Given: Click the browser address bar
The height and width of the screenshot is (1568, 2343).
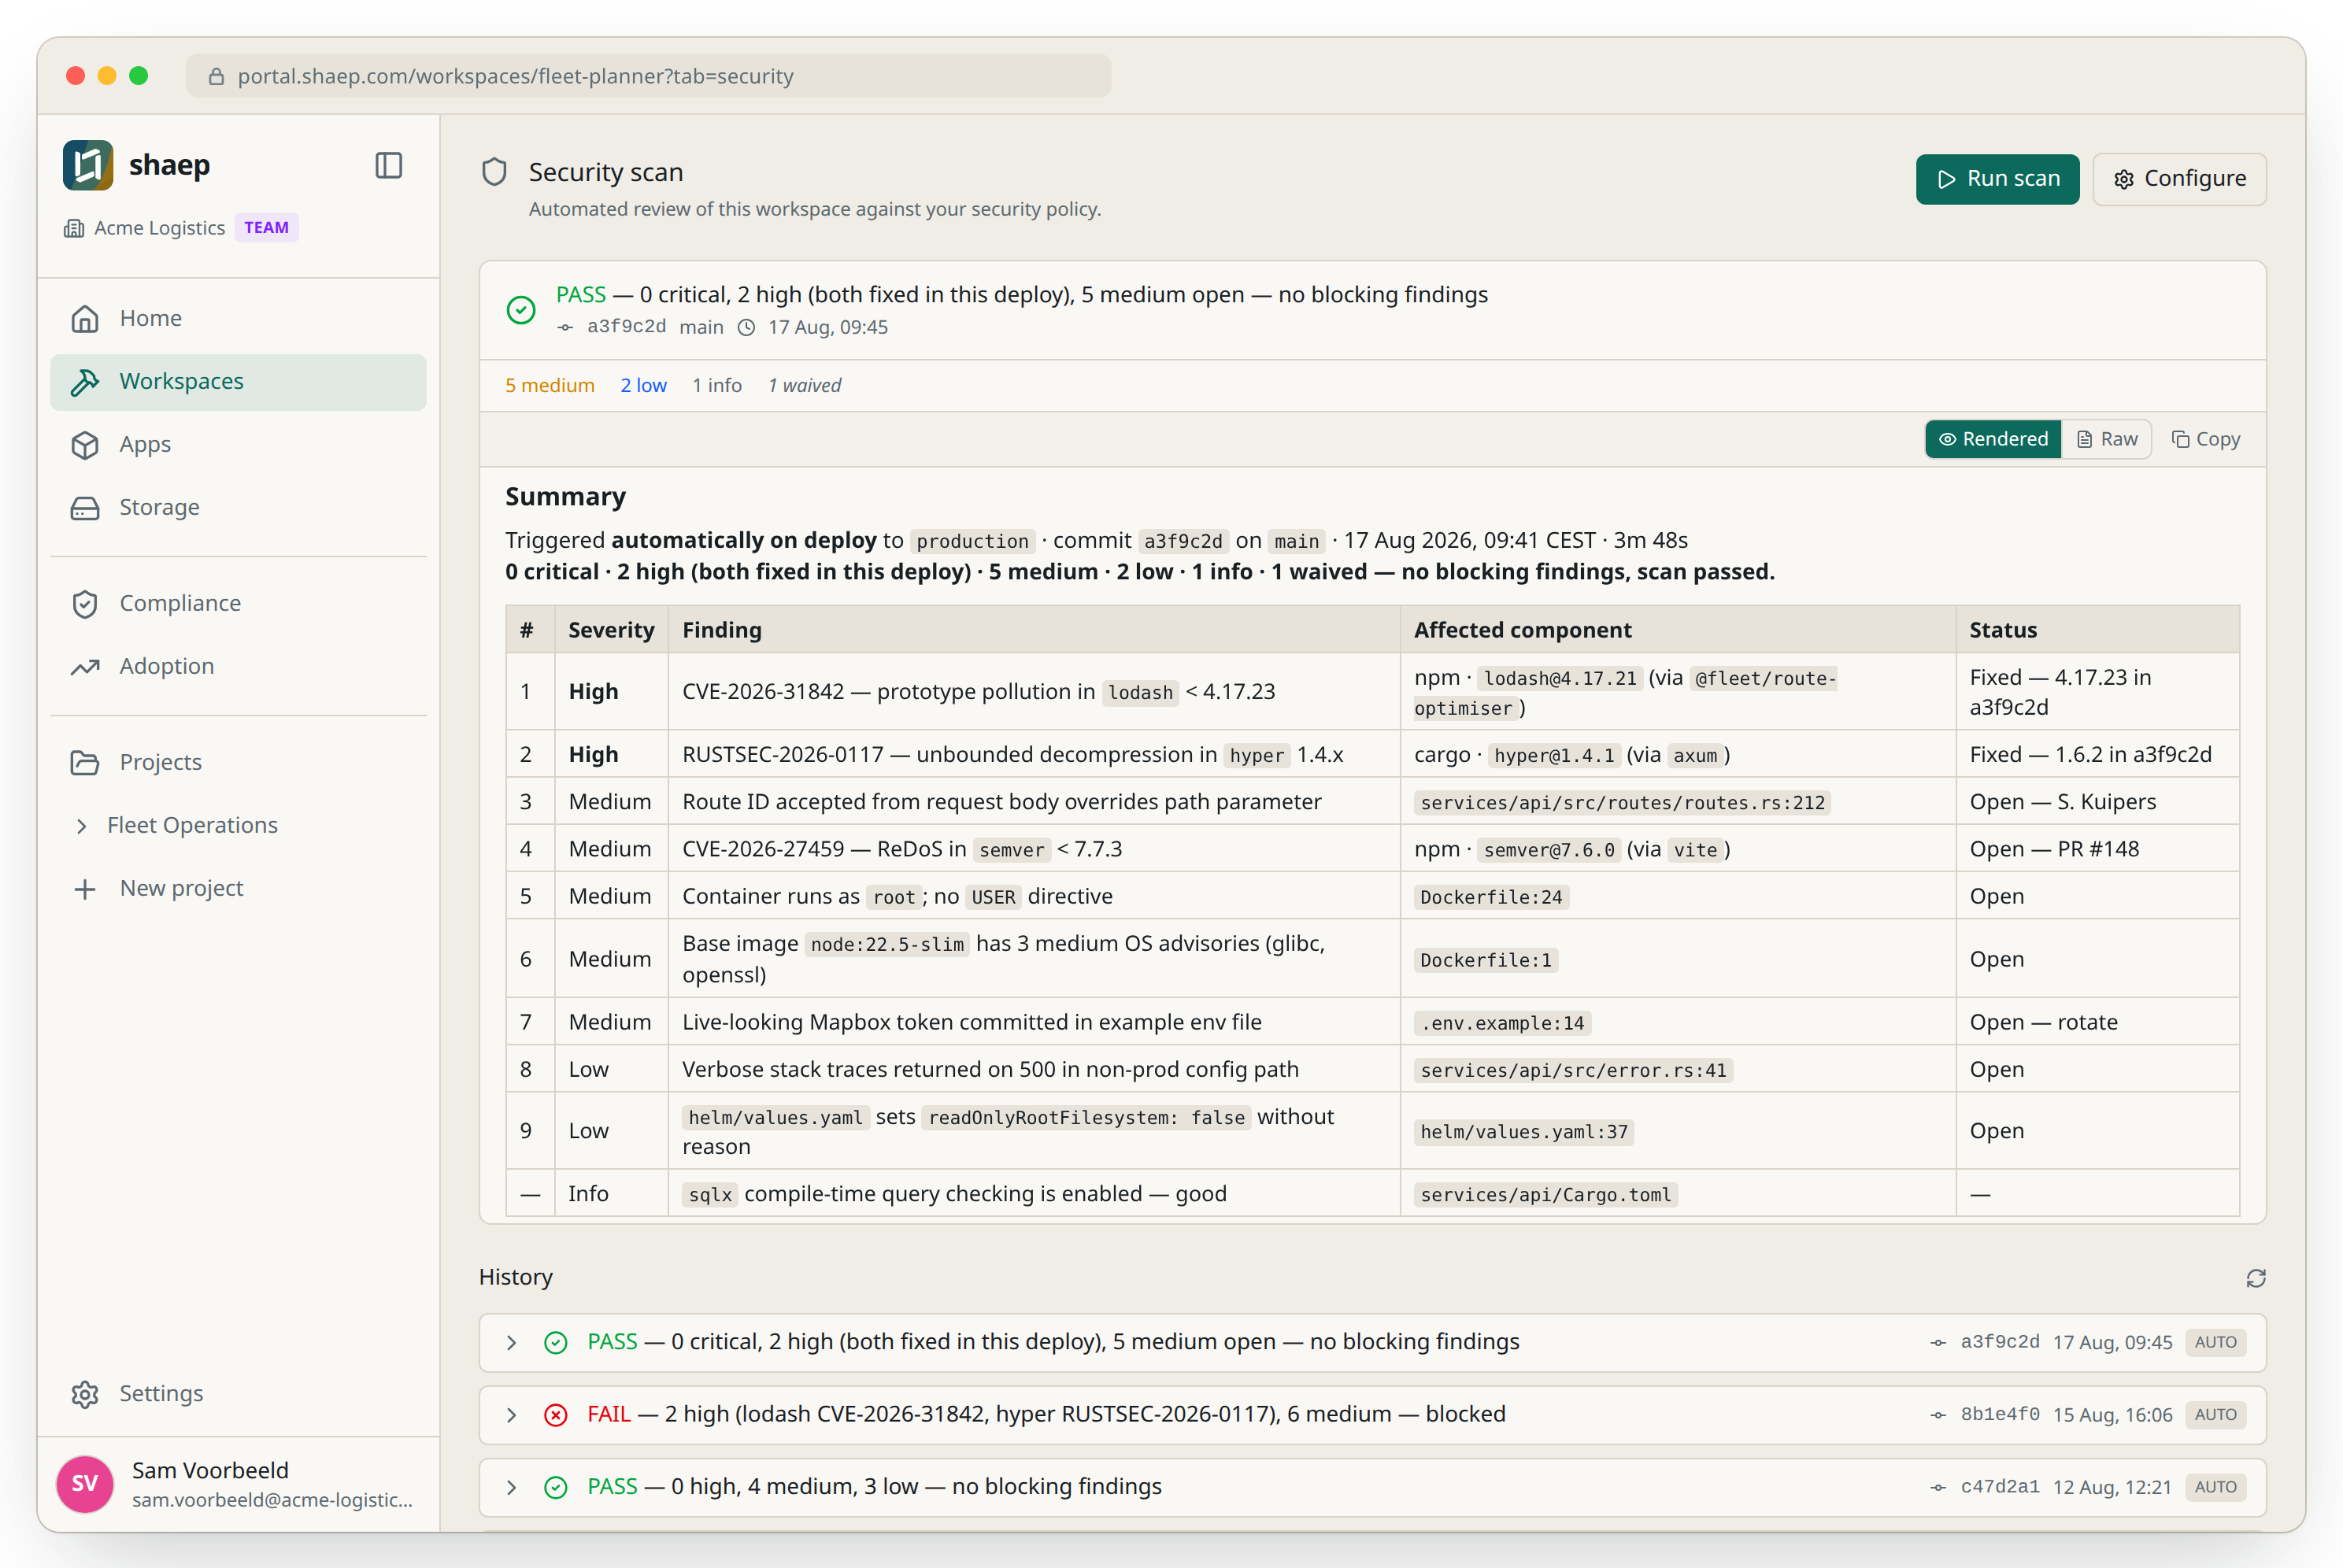Looking at the screenshot, I should 648,76.
